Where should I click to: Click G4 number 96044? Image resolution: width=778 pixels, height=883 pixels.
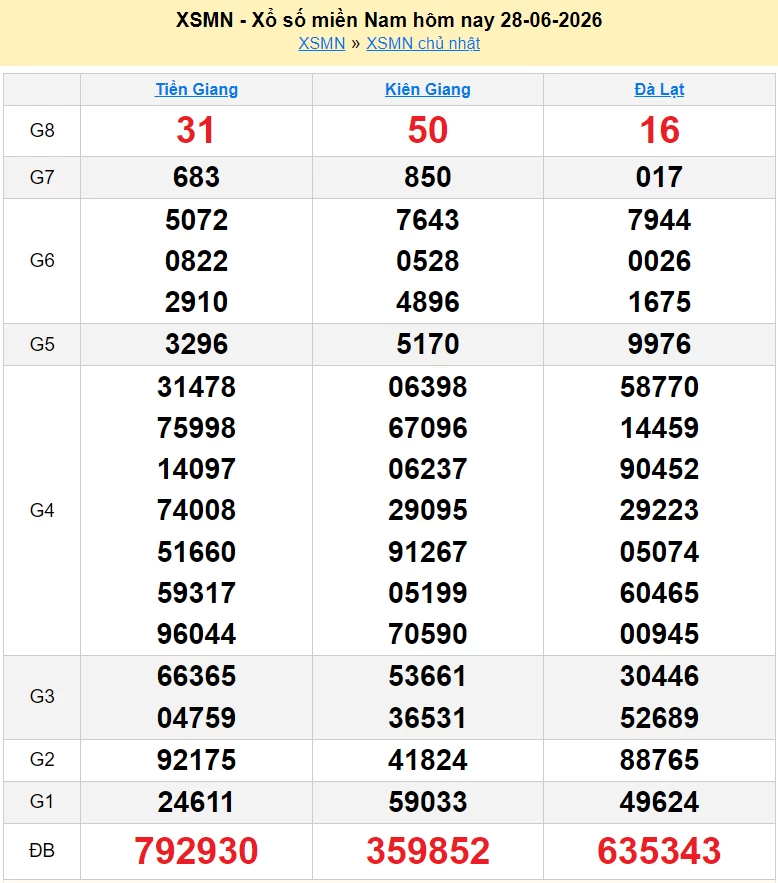pos(196,634)
